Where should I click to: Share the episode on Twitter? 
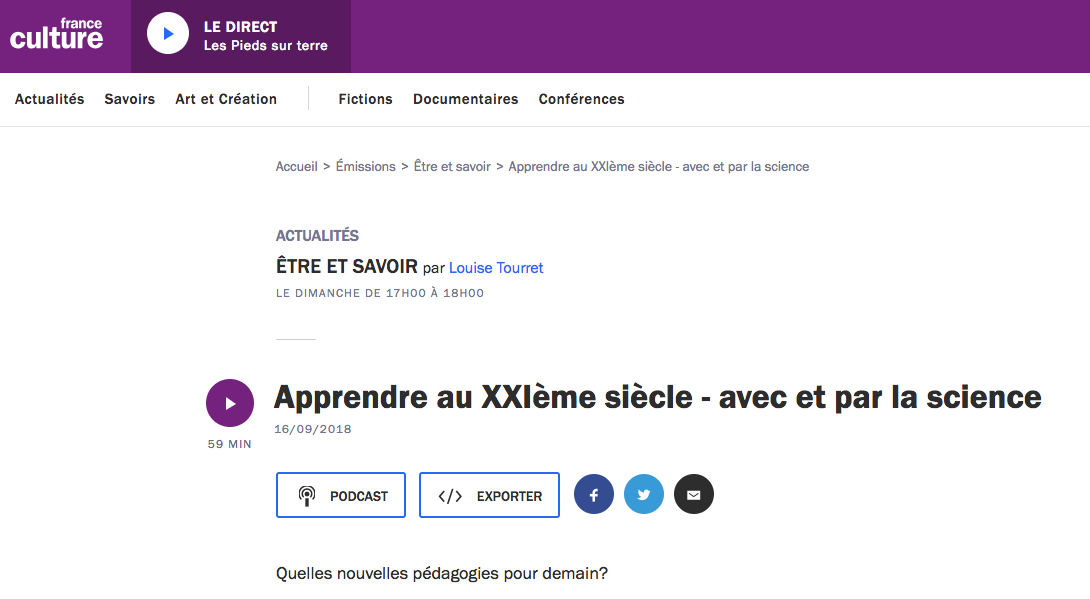click(644, 495)
